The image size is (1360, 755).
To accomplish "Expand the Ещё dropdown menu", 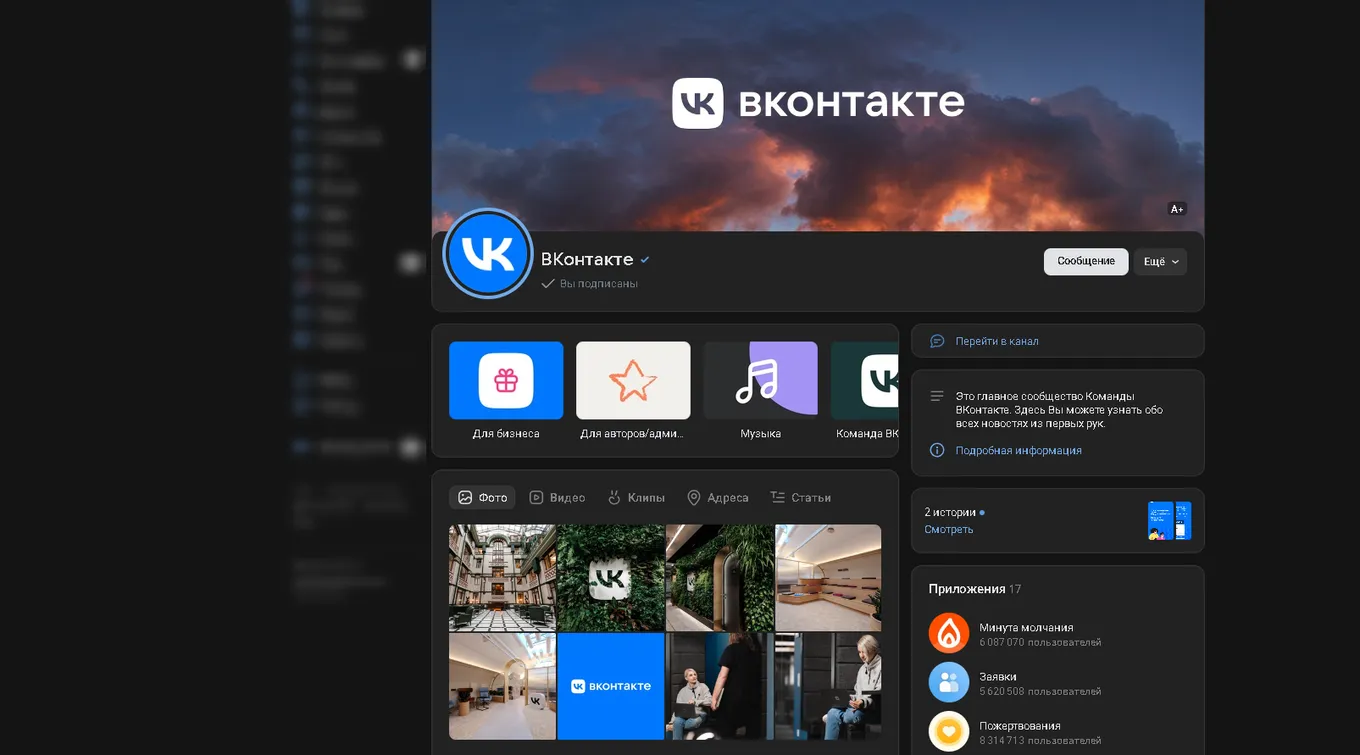I will click(1160, 261).
